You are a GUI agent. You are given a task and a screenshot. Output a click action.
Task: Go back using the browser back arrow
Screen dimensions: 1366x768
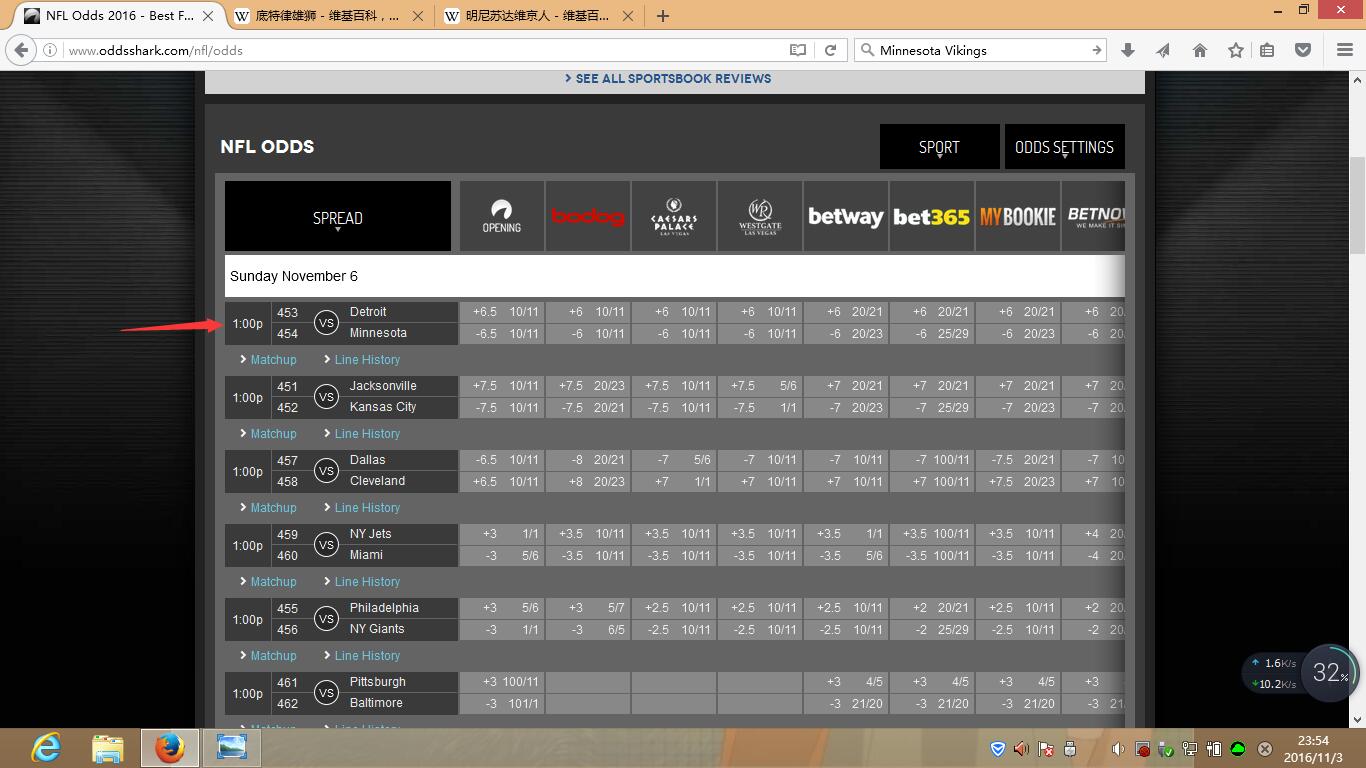point(21,50)
